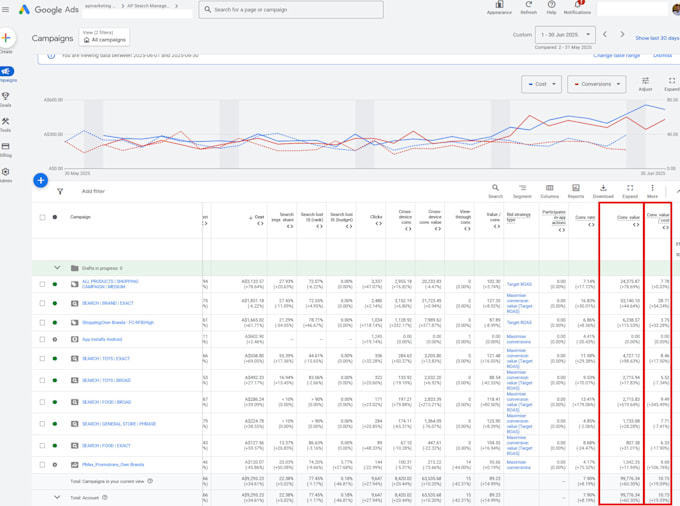Viewport: 680px width, 506px height.
Task: Open the Appearance settings icon
Action: click(x=499, y=5)
